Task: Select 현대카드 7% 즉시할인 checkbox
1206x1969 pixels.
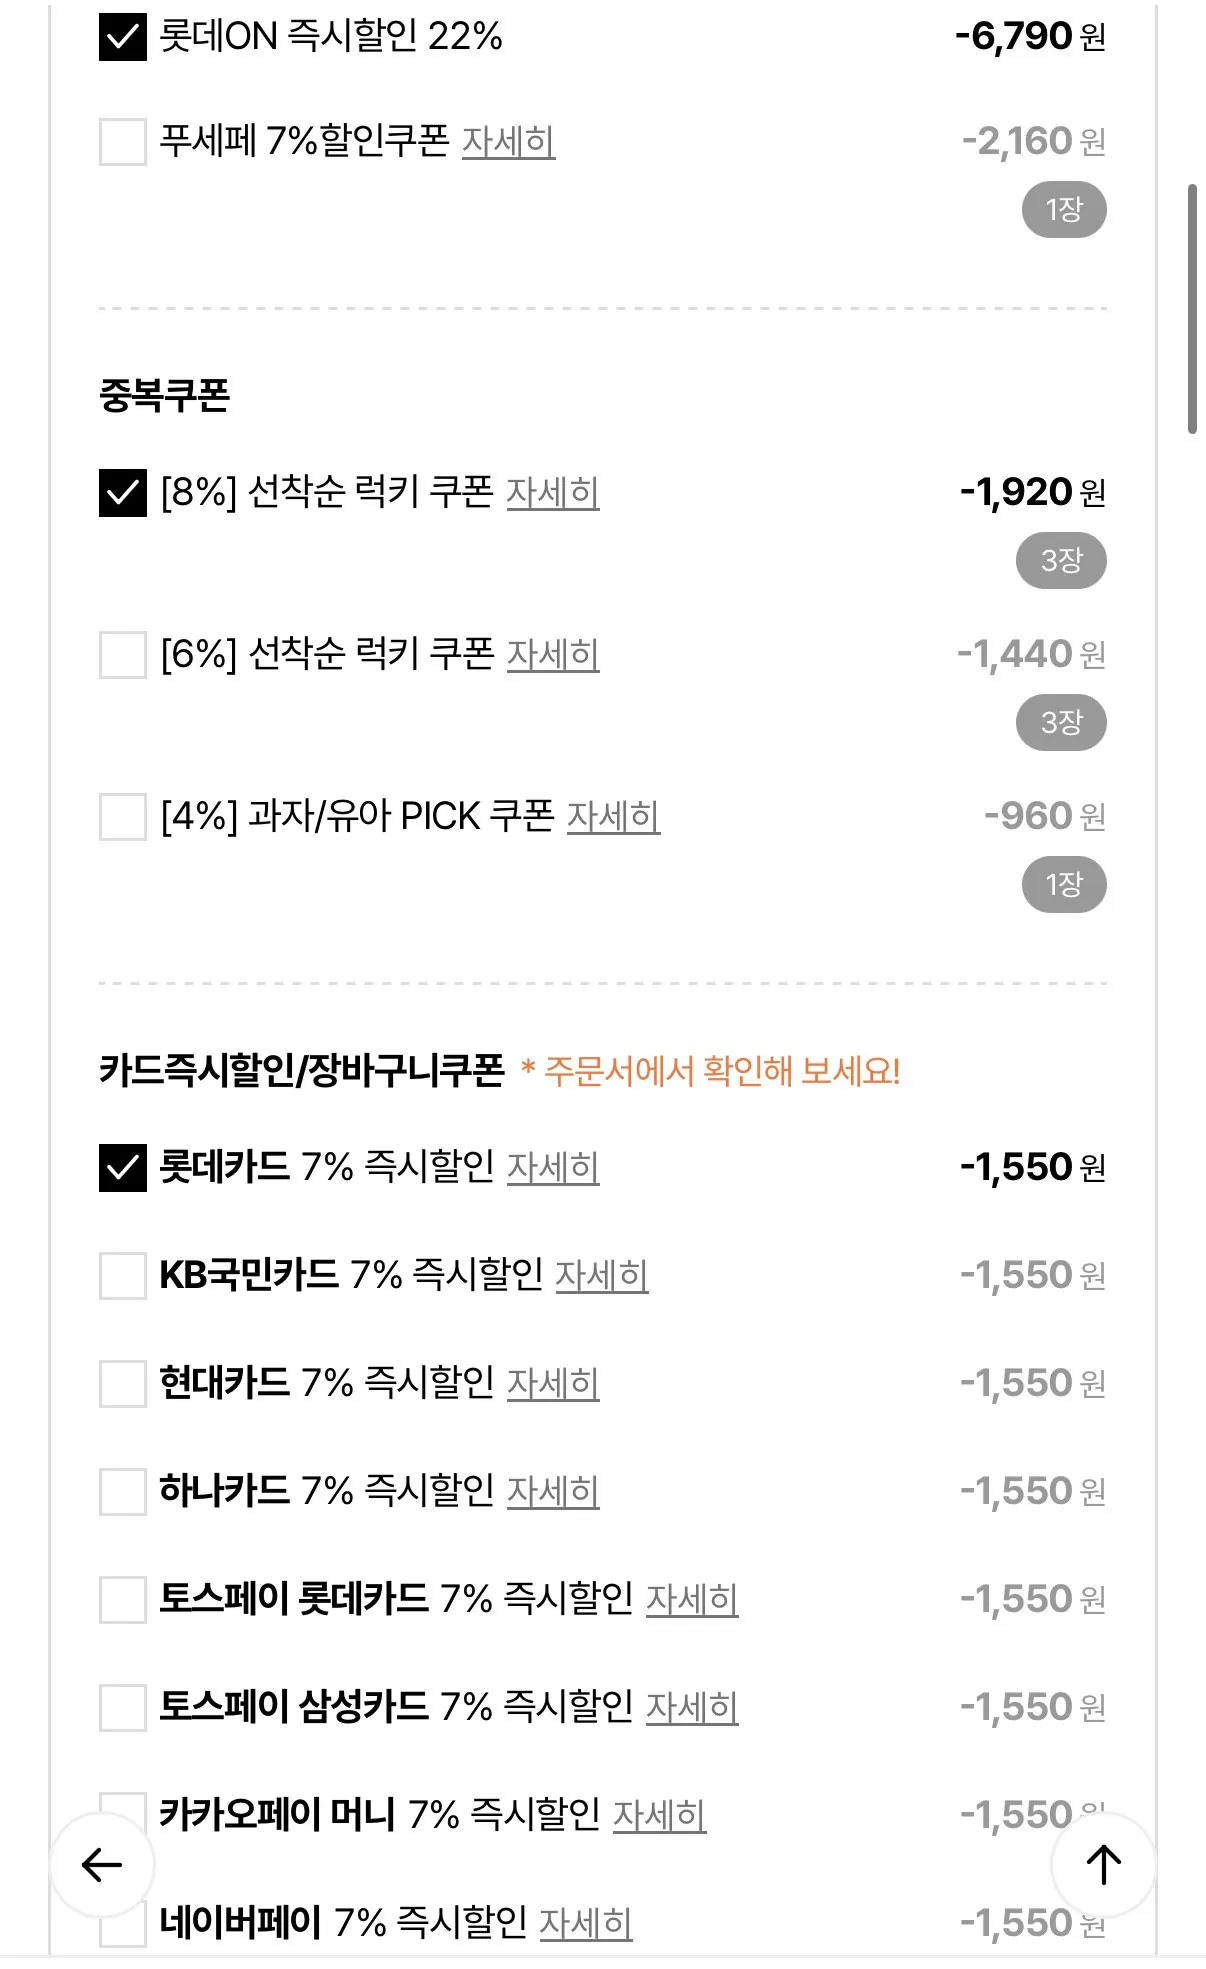Action: [x=123, y=1384]
